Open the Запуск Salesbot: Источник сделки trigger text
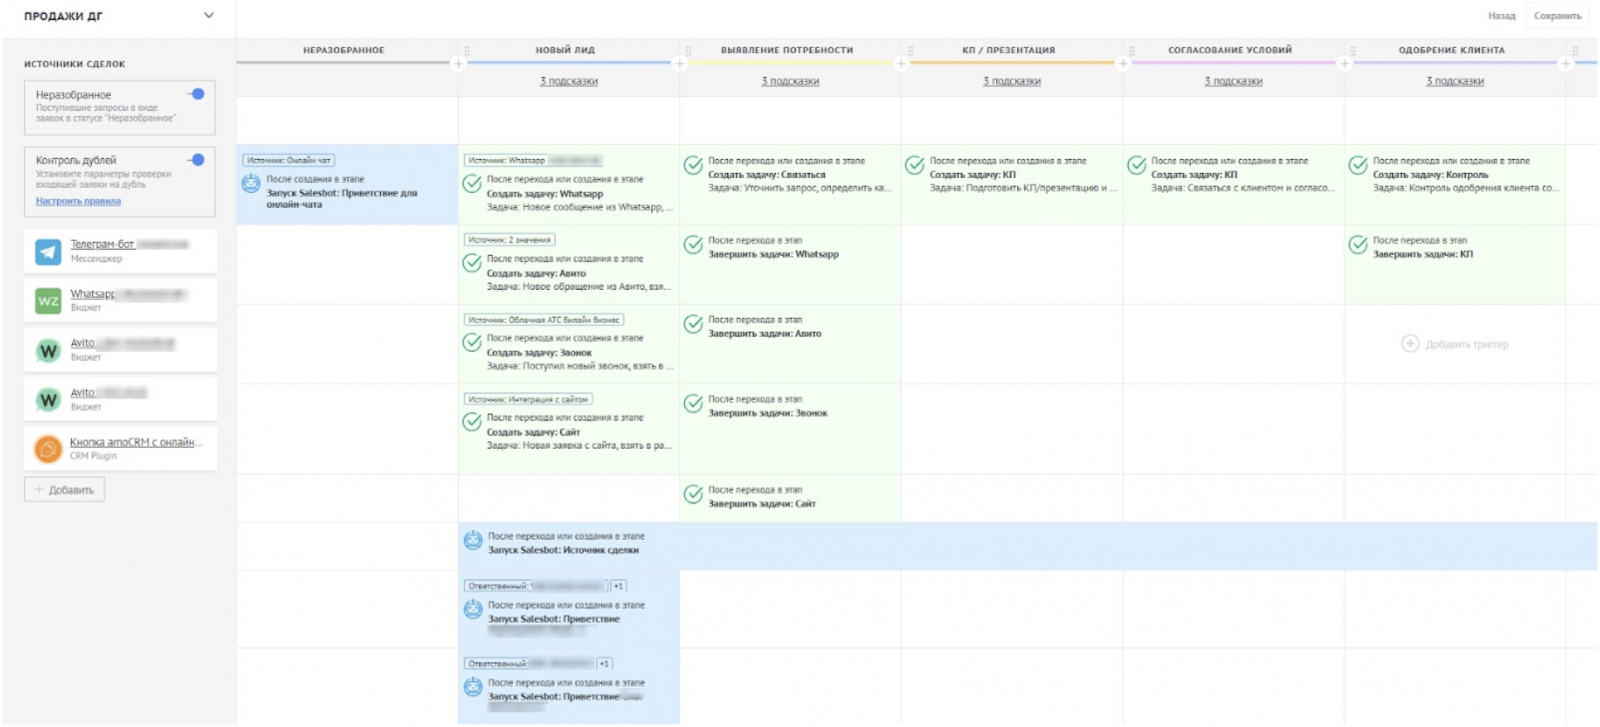The width and height of the screenshot is (1600, 727). (x=563, y=550)
